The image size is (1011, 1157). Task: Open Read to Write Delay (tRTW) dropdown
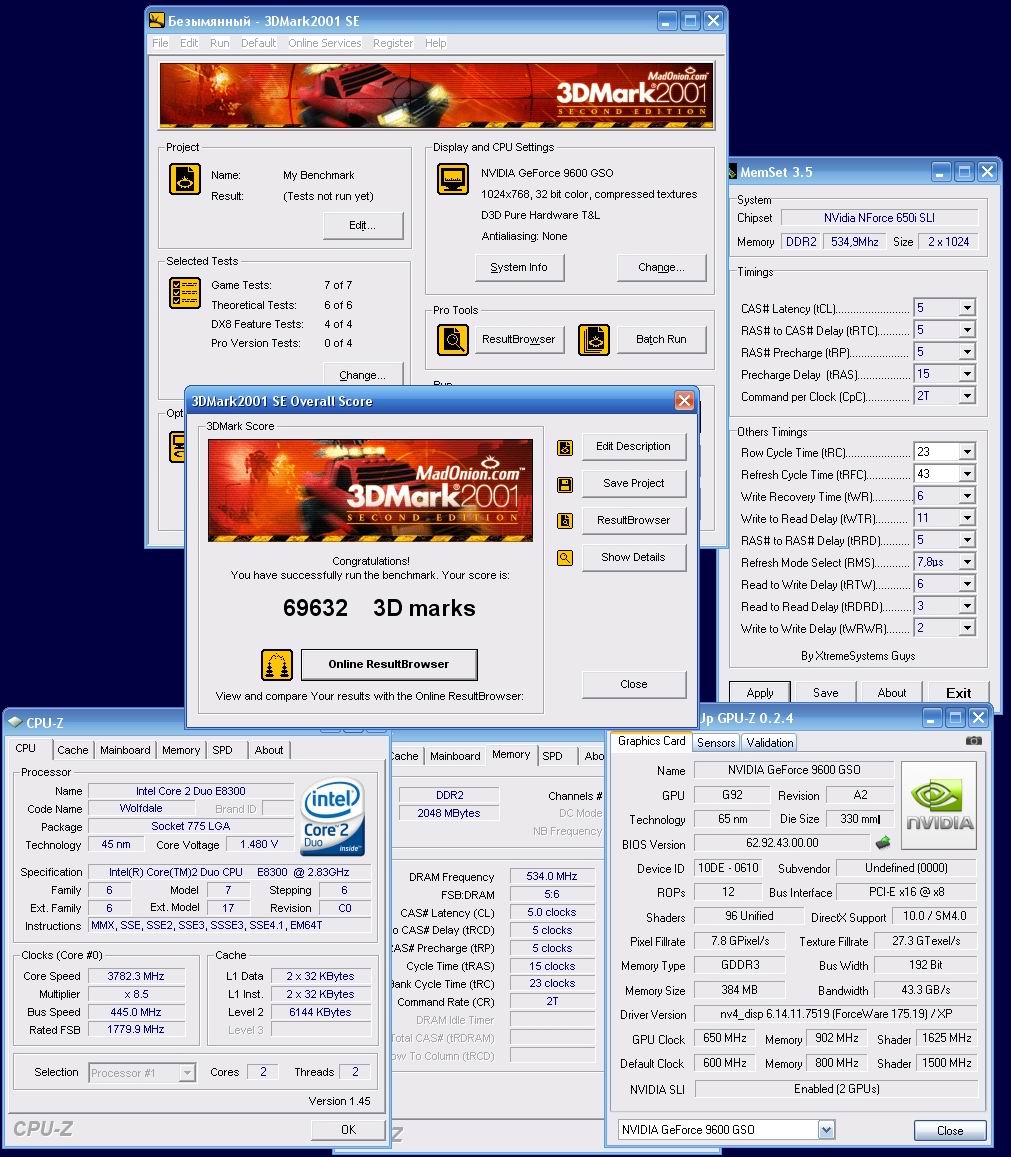(967, 584)
